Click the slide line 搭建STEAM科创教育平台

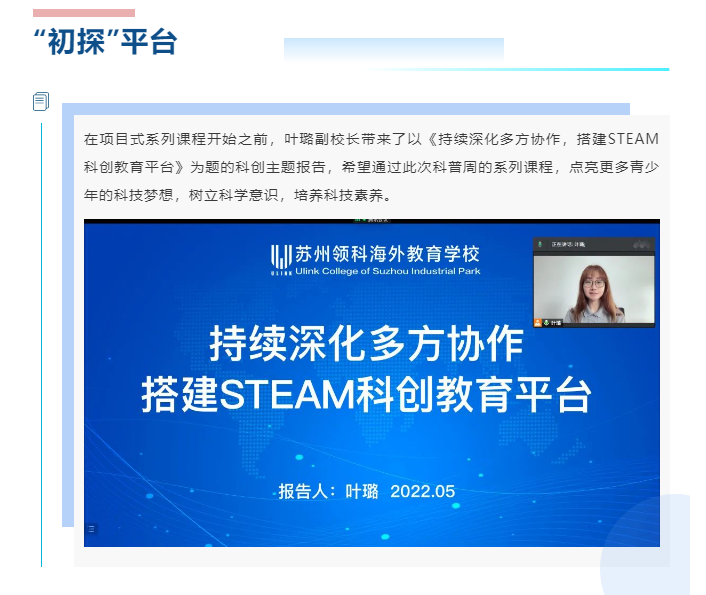[x=366, y=395]
